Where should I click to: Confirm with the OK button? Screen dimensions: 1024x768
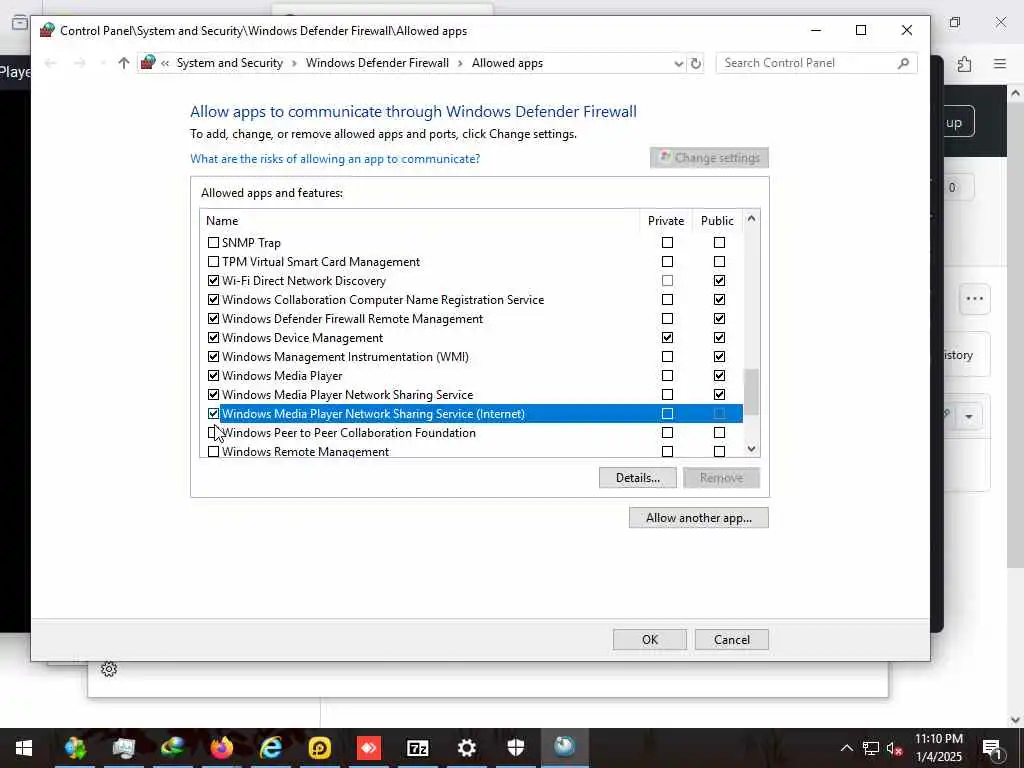[x=650, y=639]
